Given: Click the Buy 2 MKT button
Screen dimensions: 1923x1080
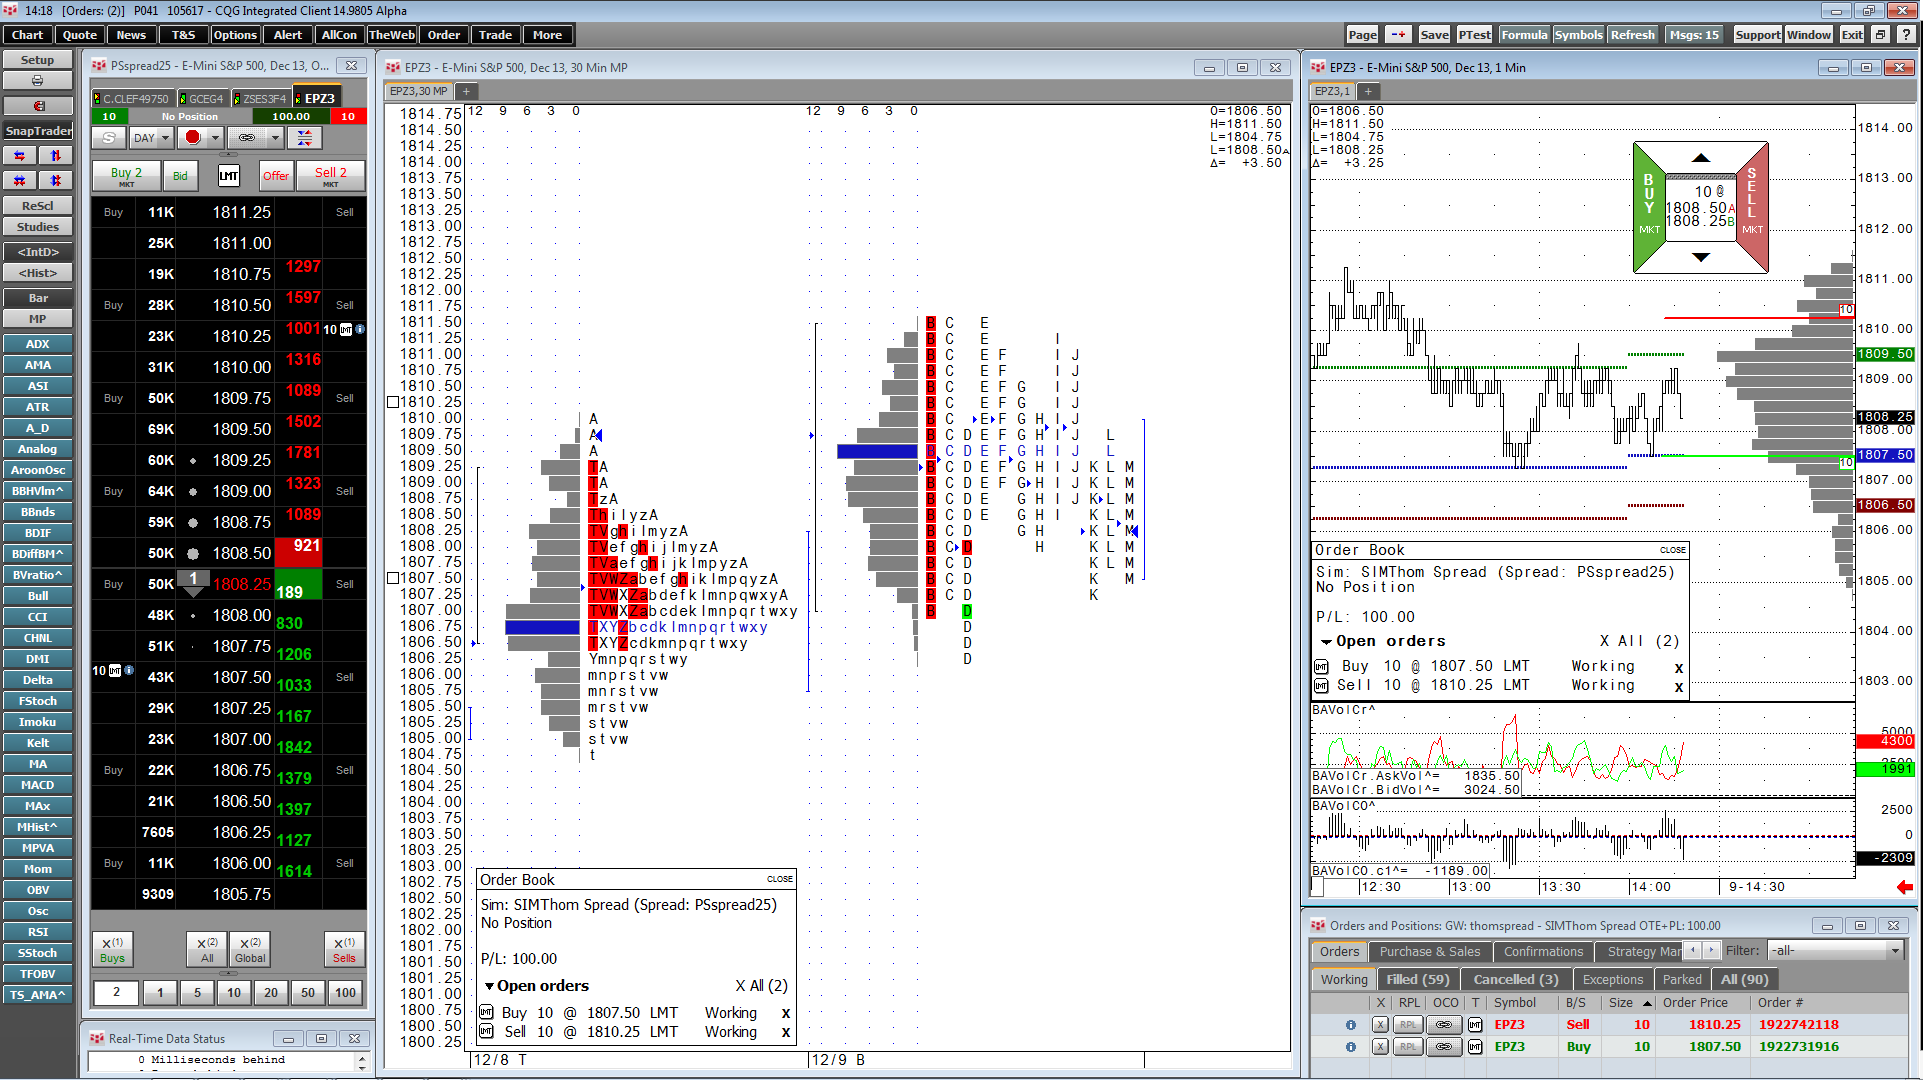Looking at the screenshot, I should pos(126,176).
